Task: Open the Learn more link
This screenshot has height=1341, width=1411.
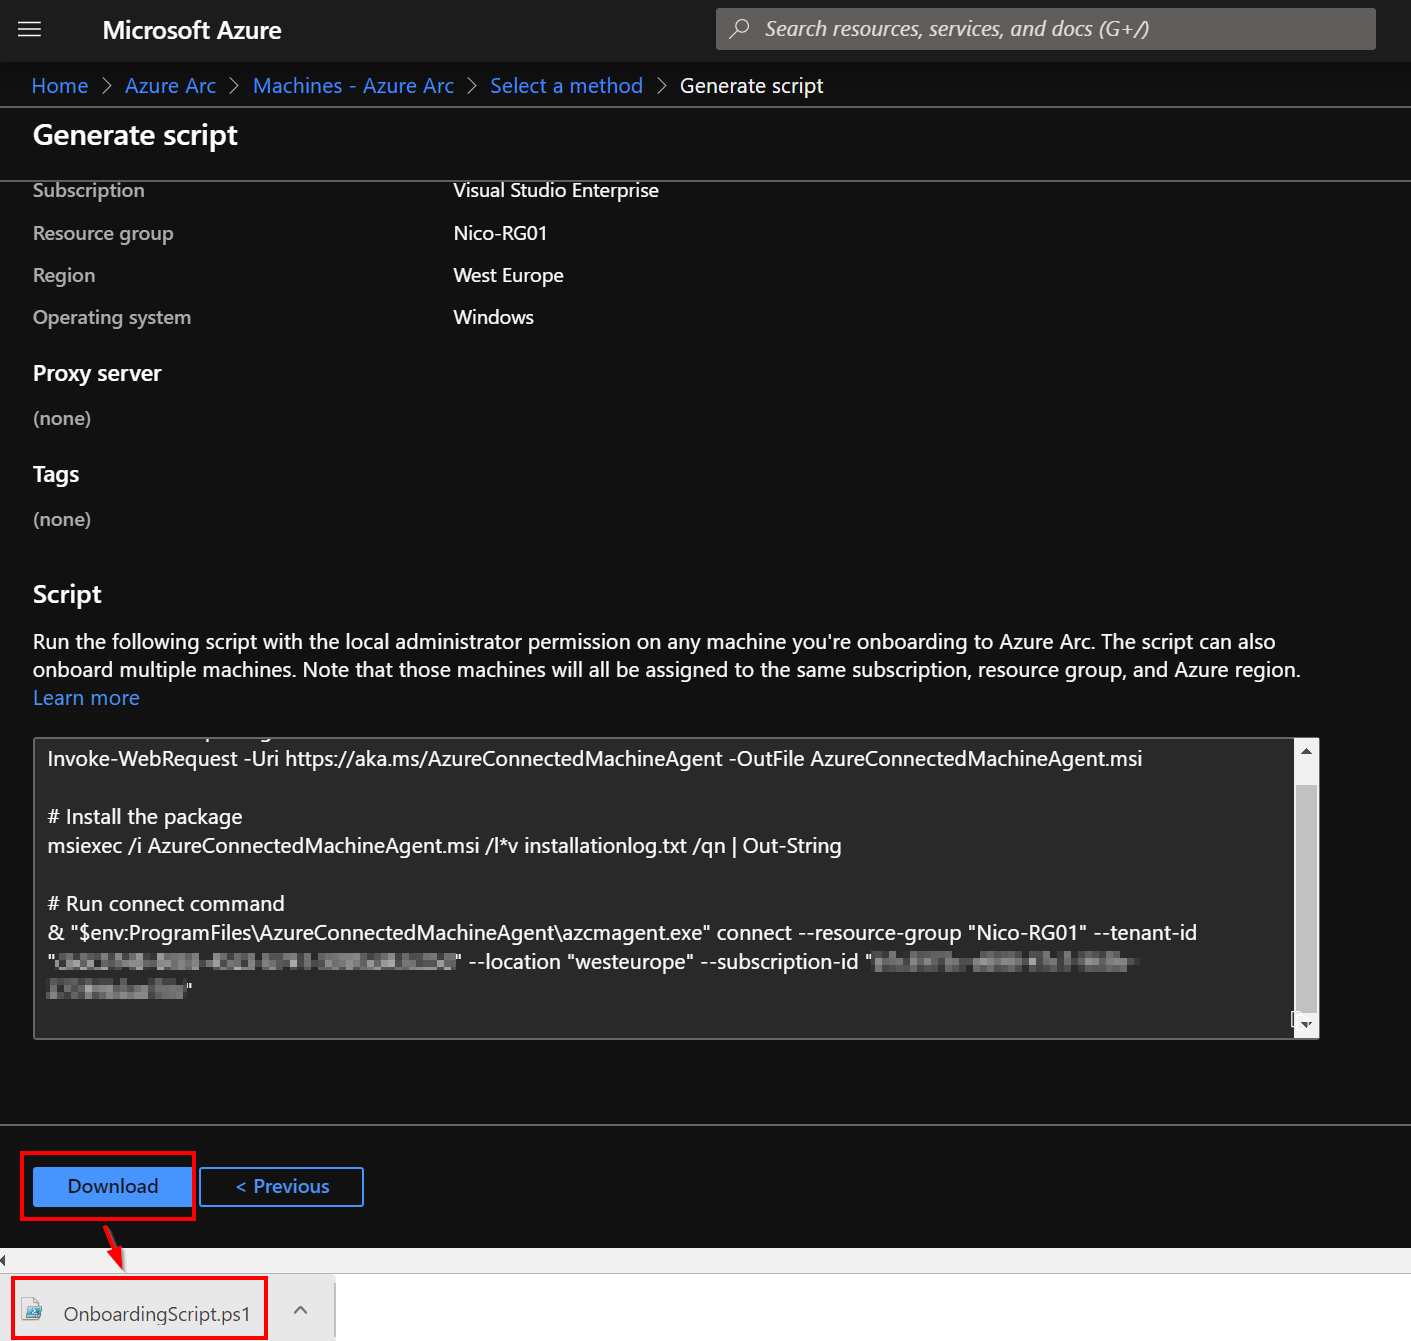Action: 86,698
